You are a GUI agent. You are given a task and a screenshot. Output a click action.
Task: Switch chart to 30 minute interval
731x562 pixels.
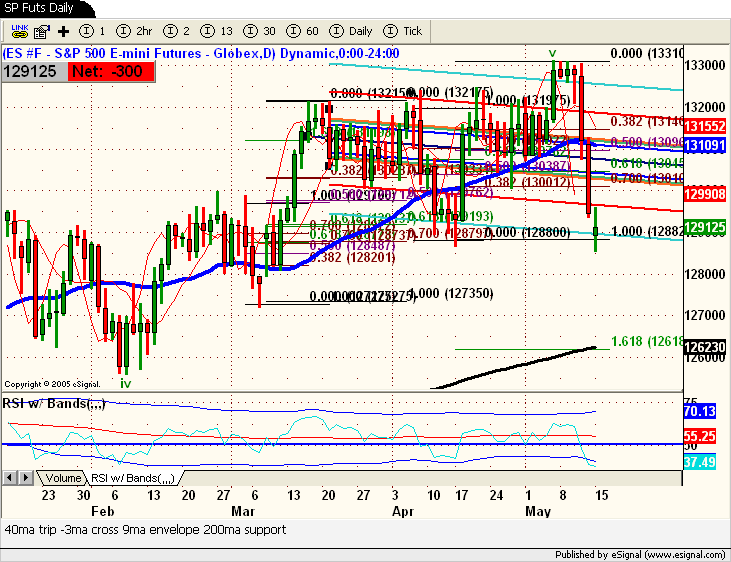pos(264,31)
